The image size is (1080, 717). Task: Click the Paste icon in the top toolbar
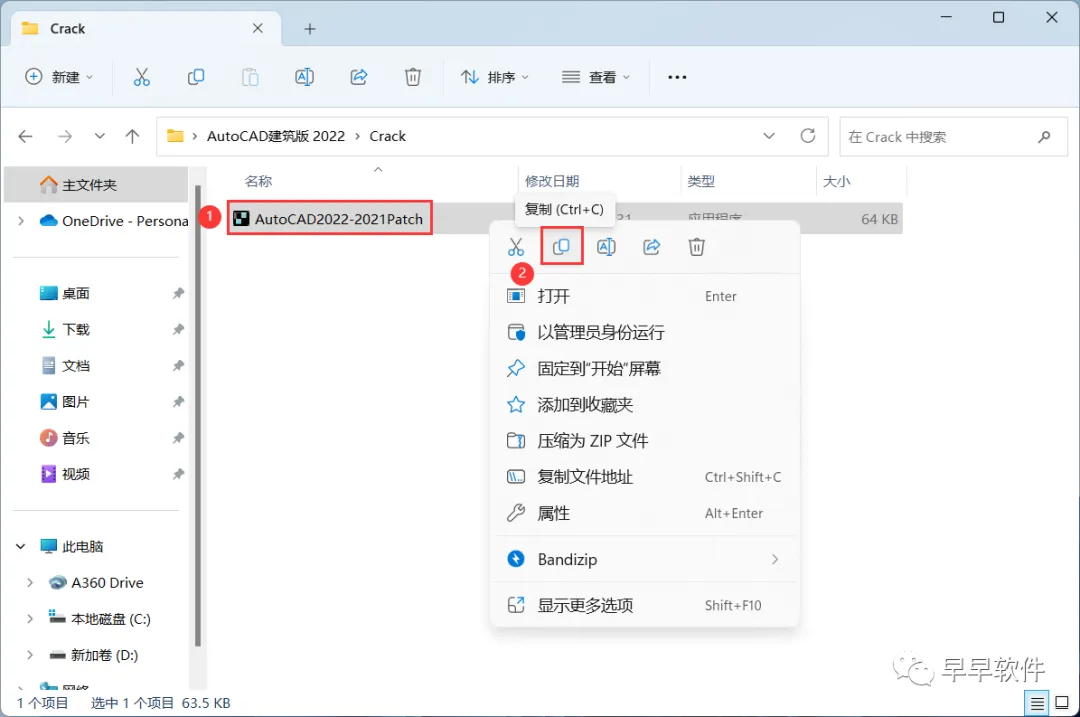(x=250, y=77)
